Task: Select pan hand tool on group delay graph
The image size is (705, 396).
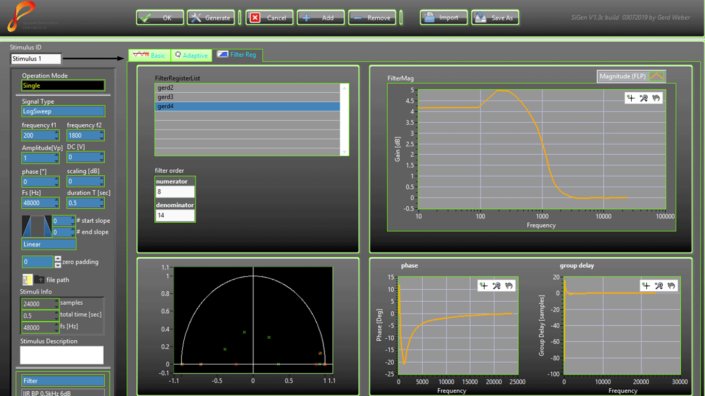Action: coord(671,285)
